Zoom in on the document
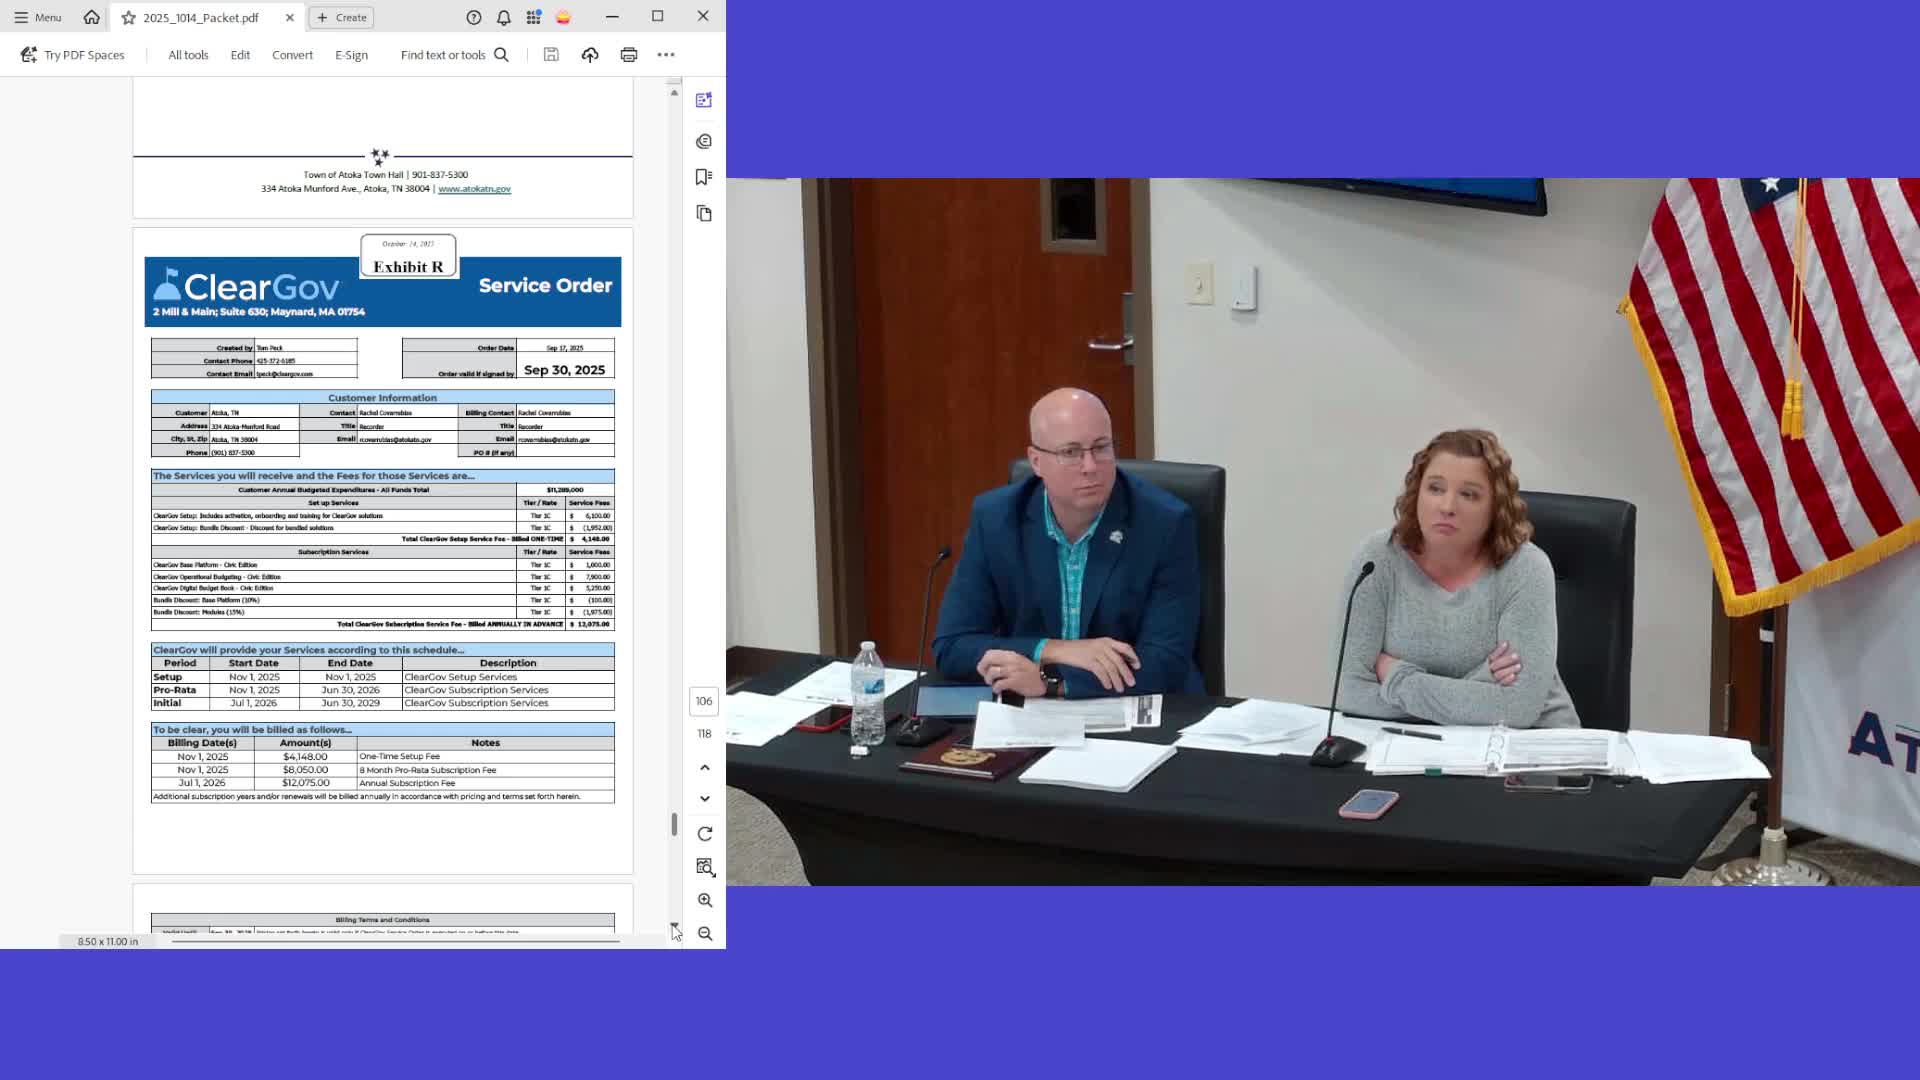 tap(705, 900)
